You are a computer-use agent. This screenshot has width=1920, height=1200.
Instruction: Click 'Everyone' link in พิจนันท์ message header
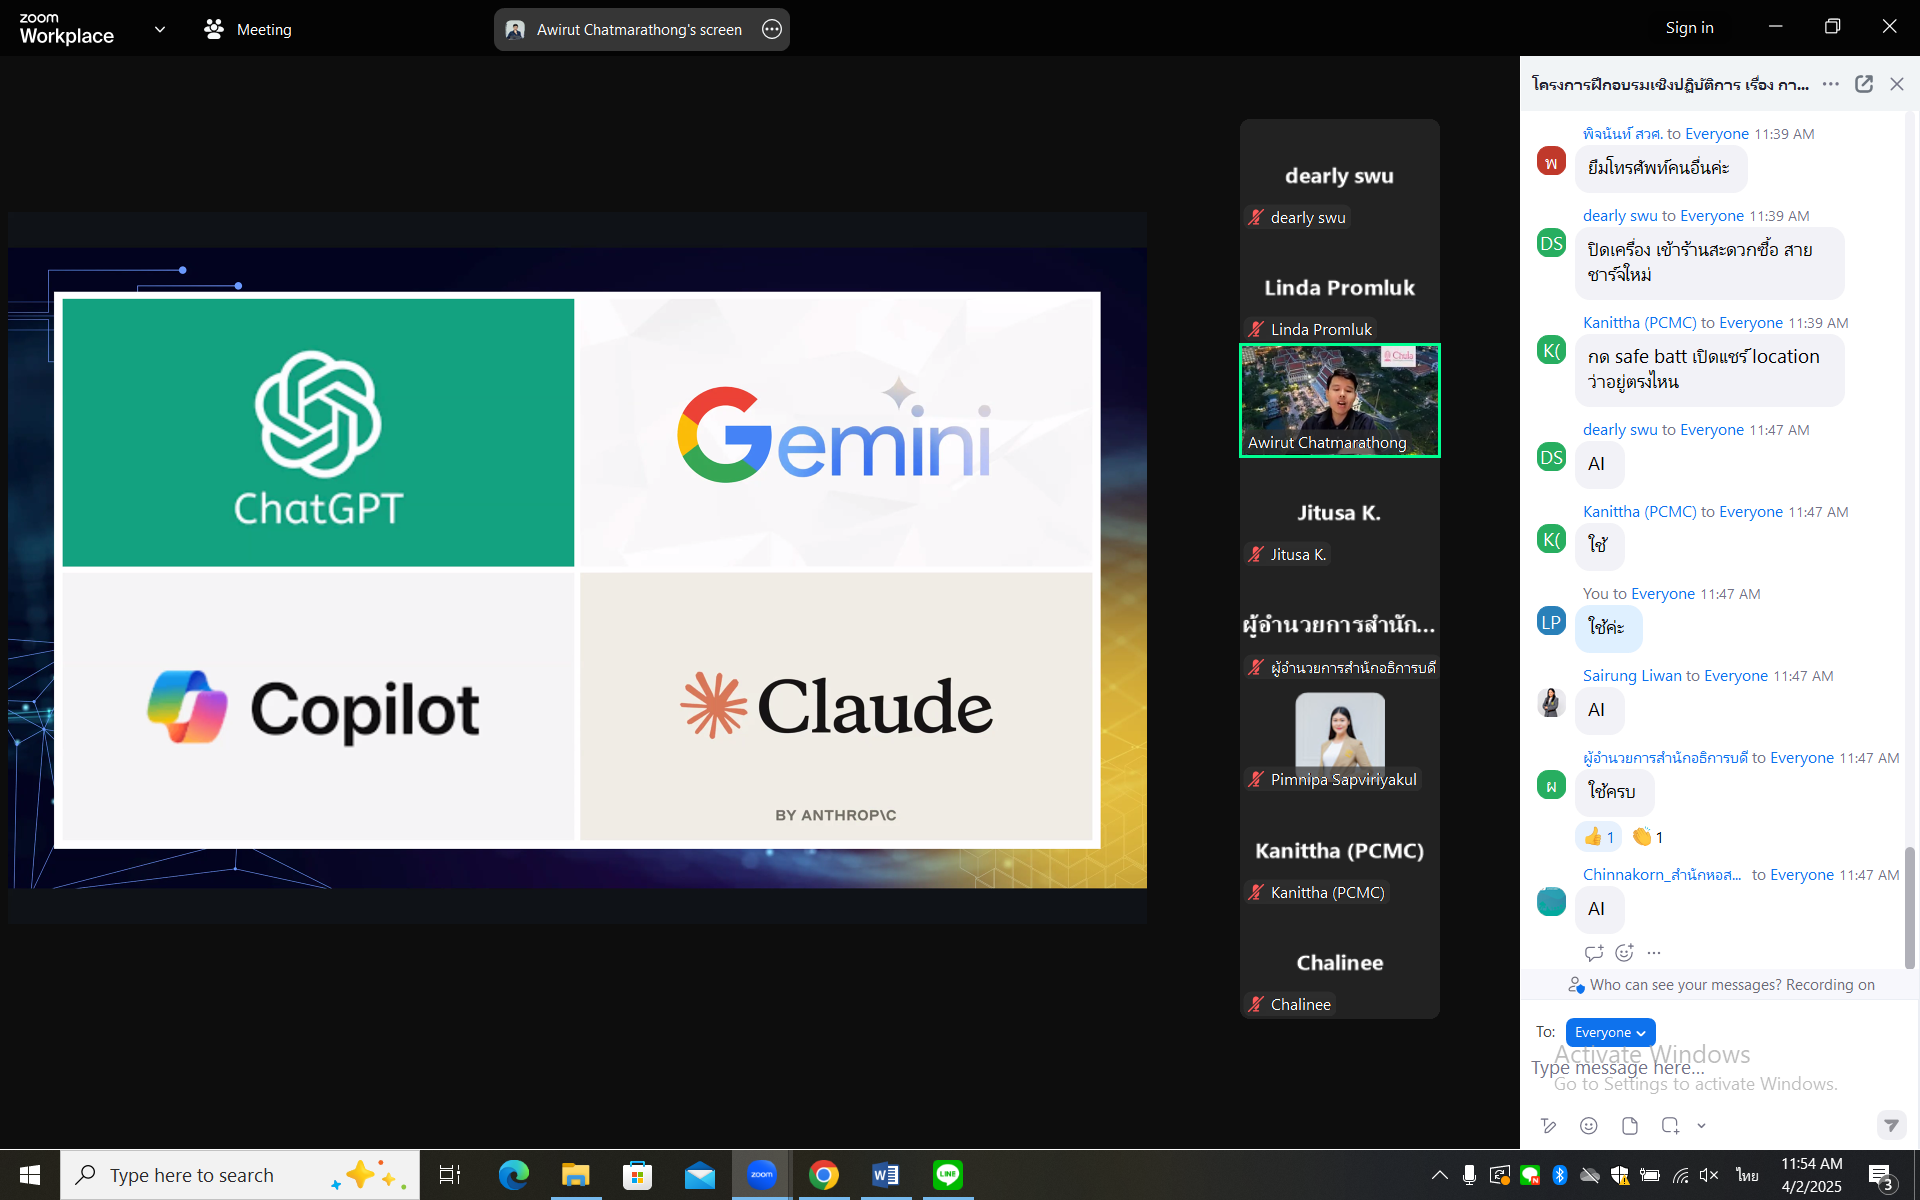1716,134
